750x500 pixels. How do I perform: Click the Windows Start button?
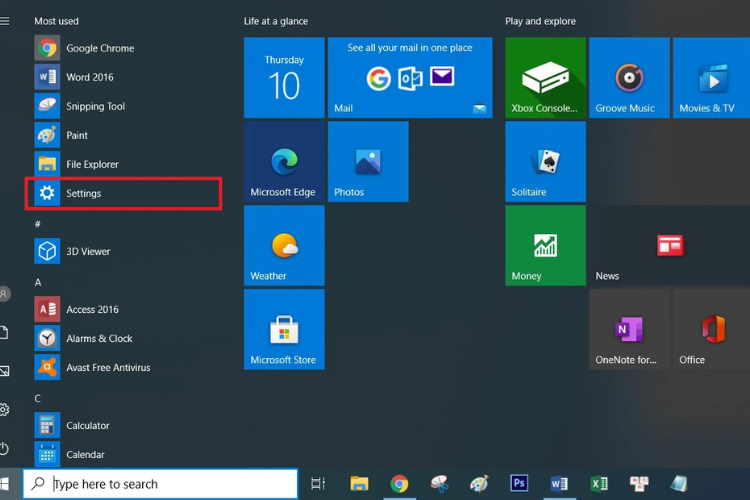(5, 484)
